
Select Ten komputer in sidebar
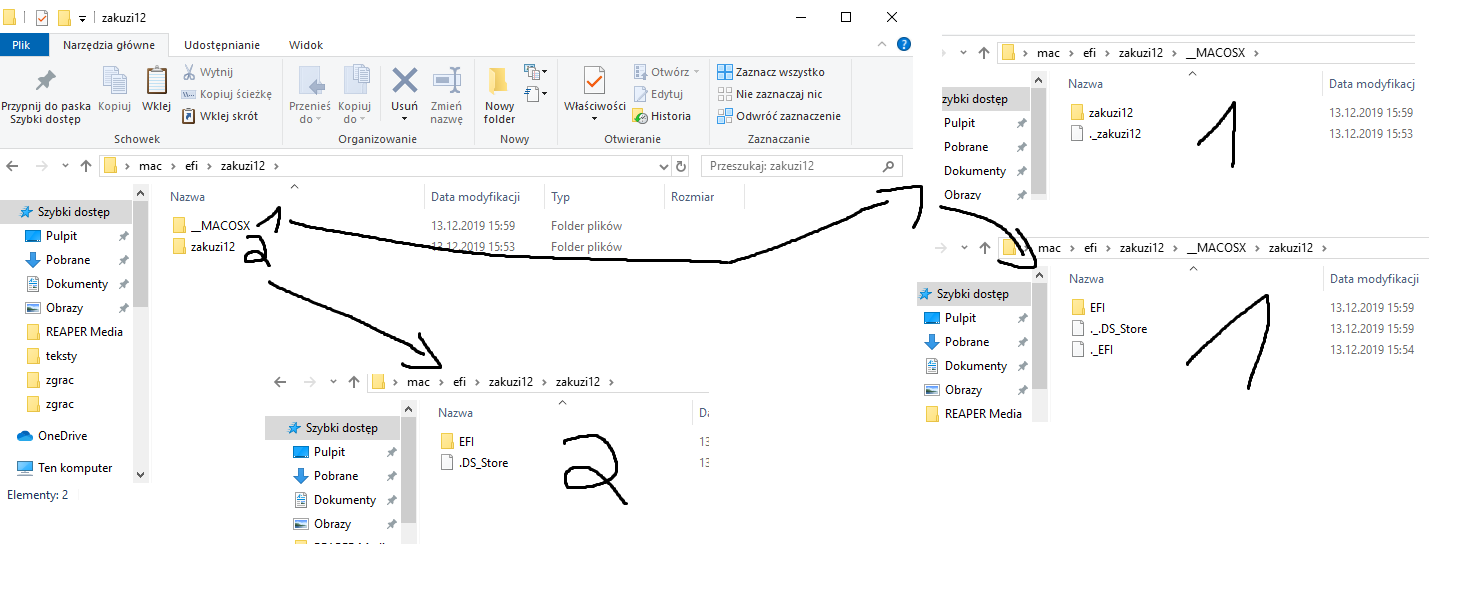click(x=66, y=468)
